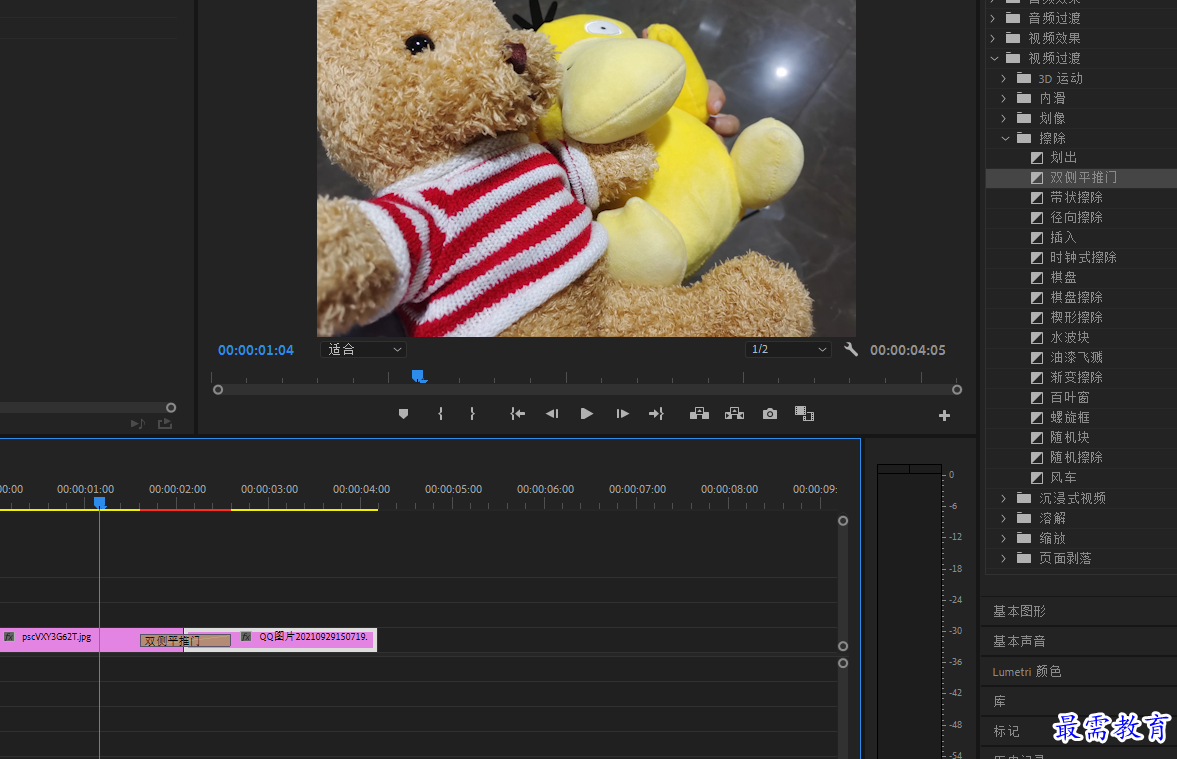Click the icon beside 水波块
This screenshot has width=1177, height=759.
(1037, 338)
